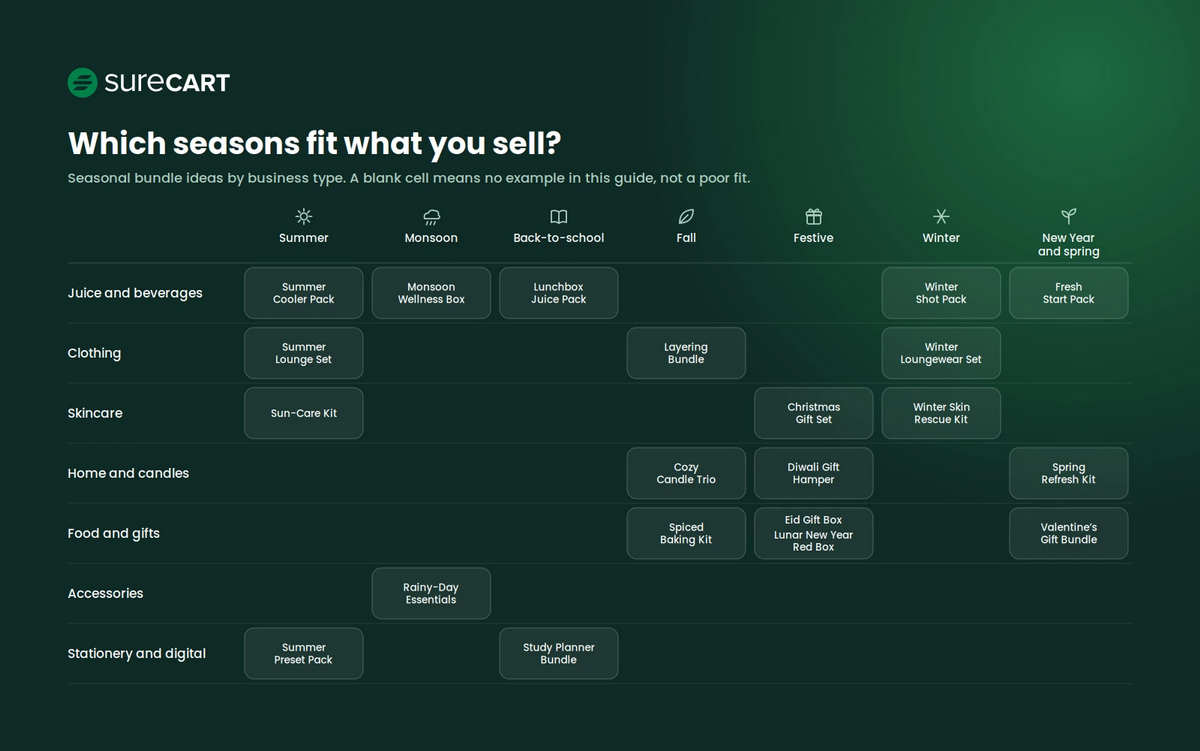Click the sun icon above Summer
Screen dimensions: 1200x751
pyautogui.click(x=304, y=216)
